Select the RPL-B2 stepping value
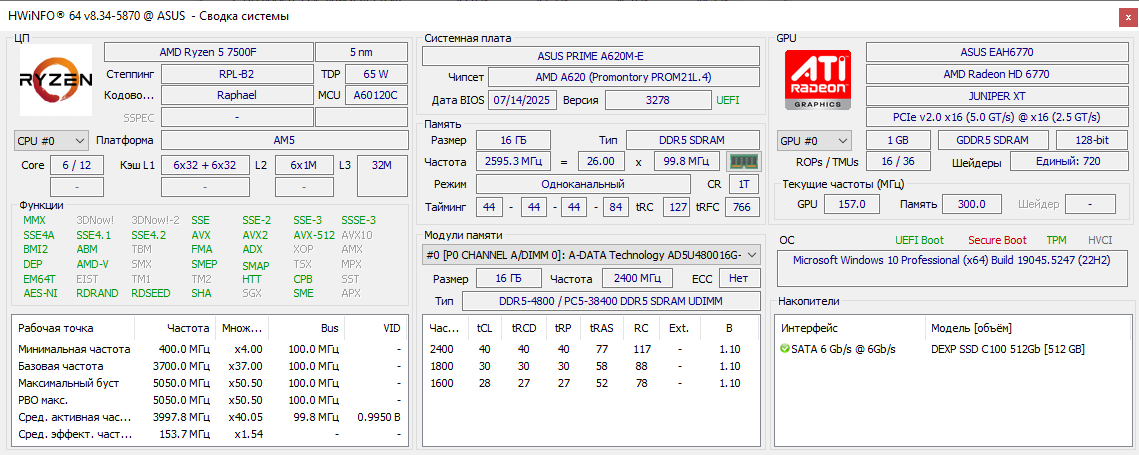The image size is (1139, 455). [236, 73]
